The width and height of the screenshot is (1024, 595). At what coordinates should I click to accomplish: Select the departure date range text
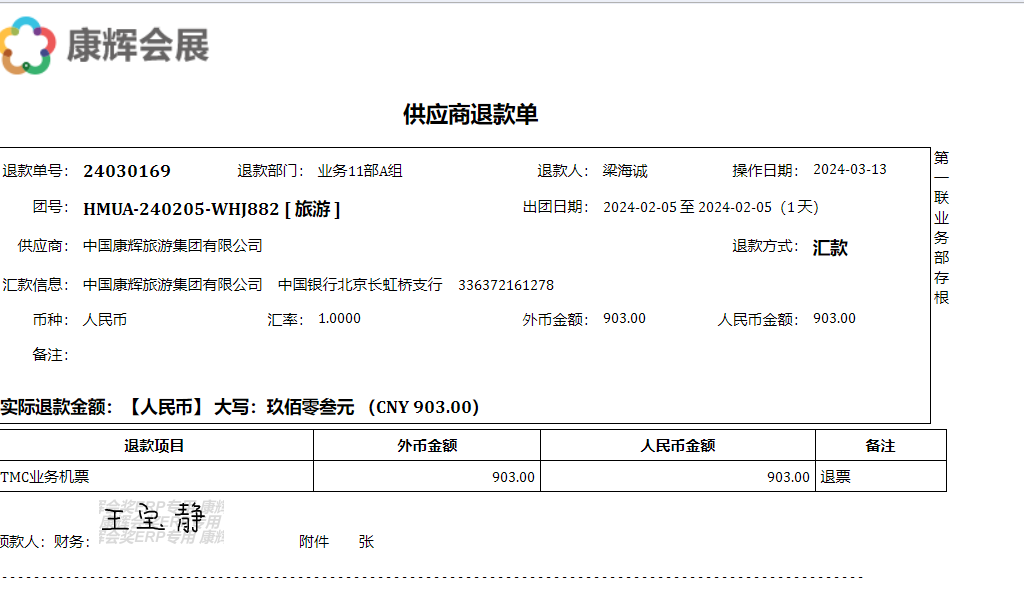[x=711, y=208]
